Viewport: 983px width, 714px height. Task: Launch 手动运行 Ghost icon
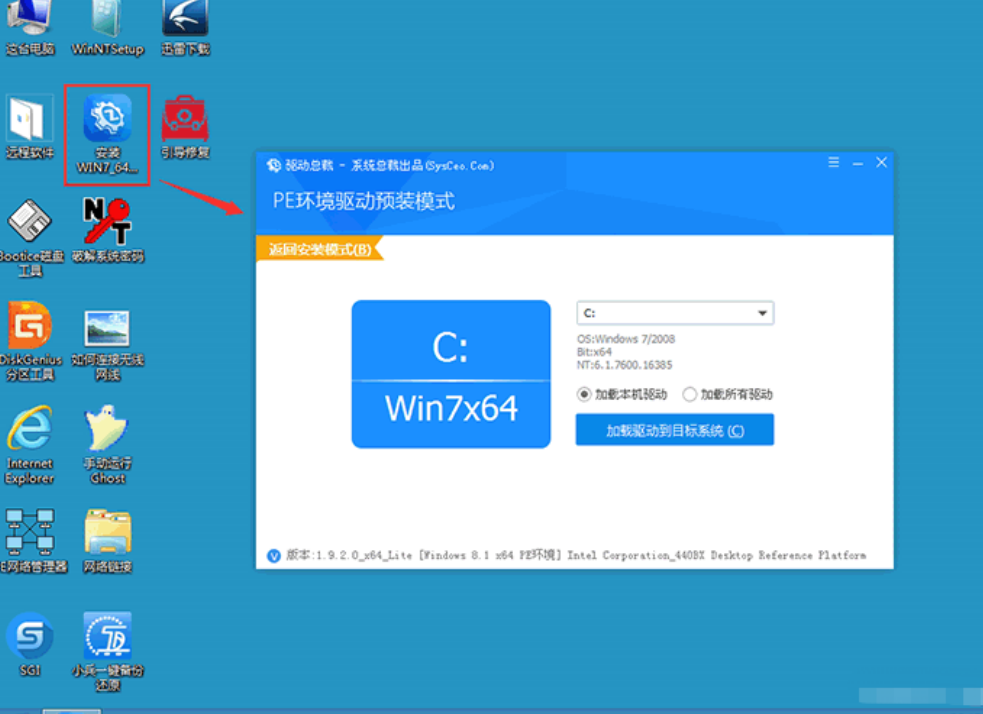click(107, 432)
